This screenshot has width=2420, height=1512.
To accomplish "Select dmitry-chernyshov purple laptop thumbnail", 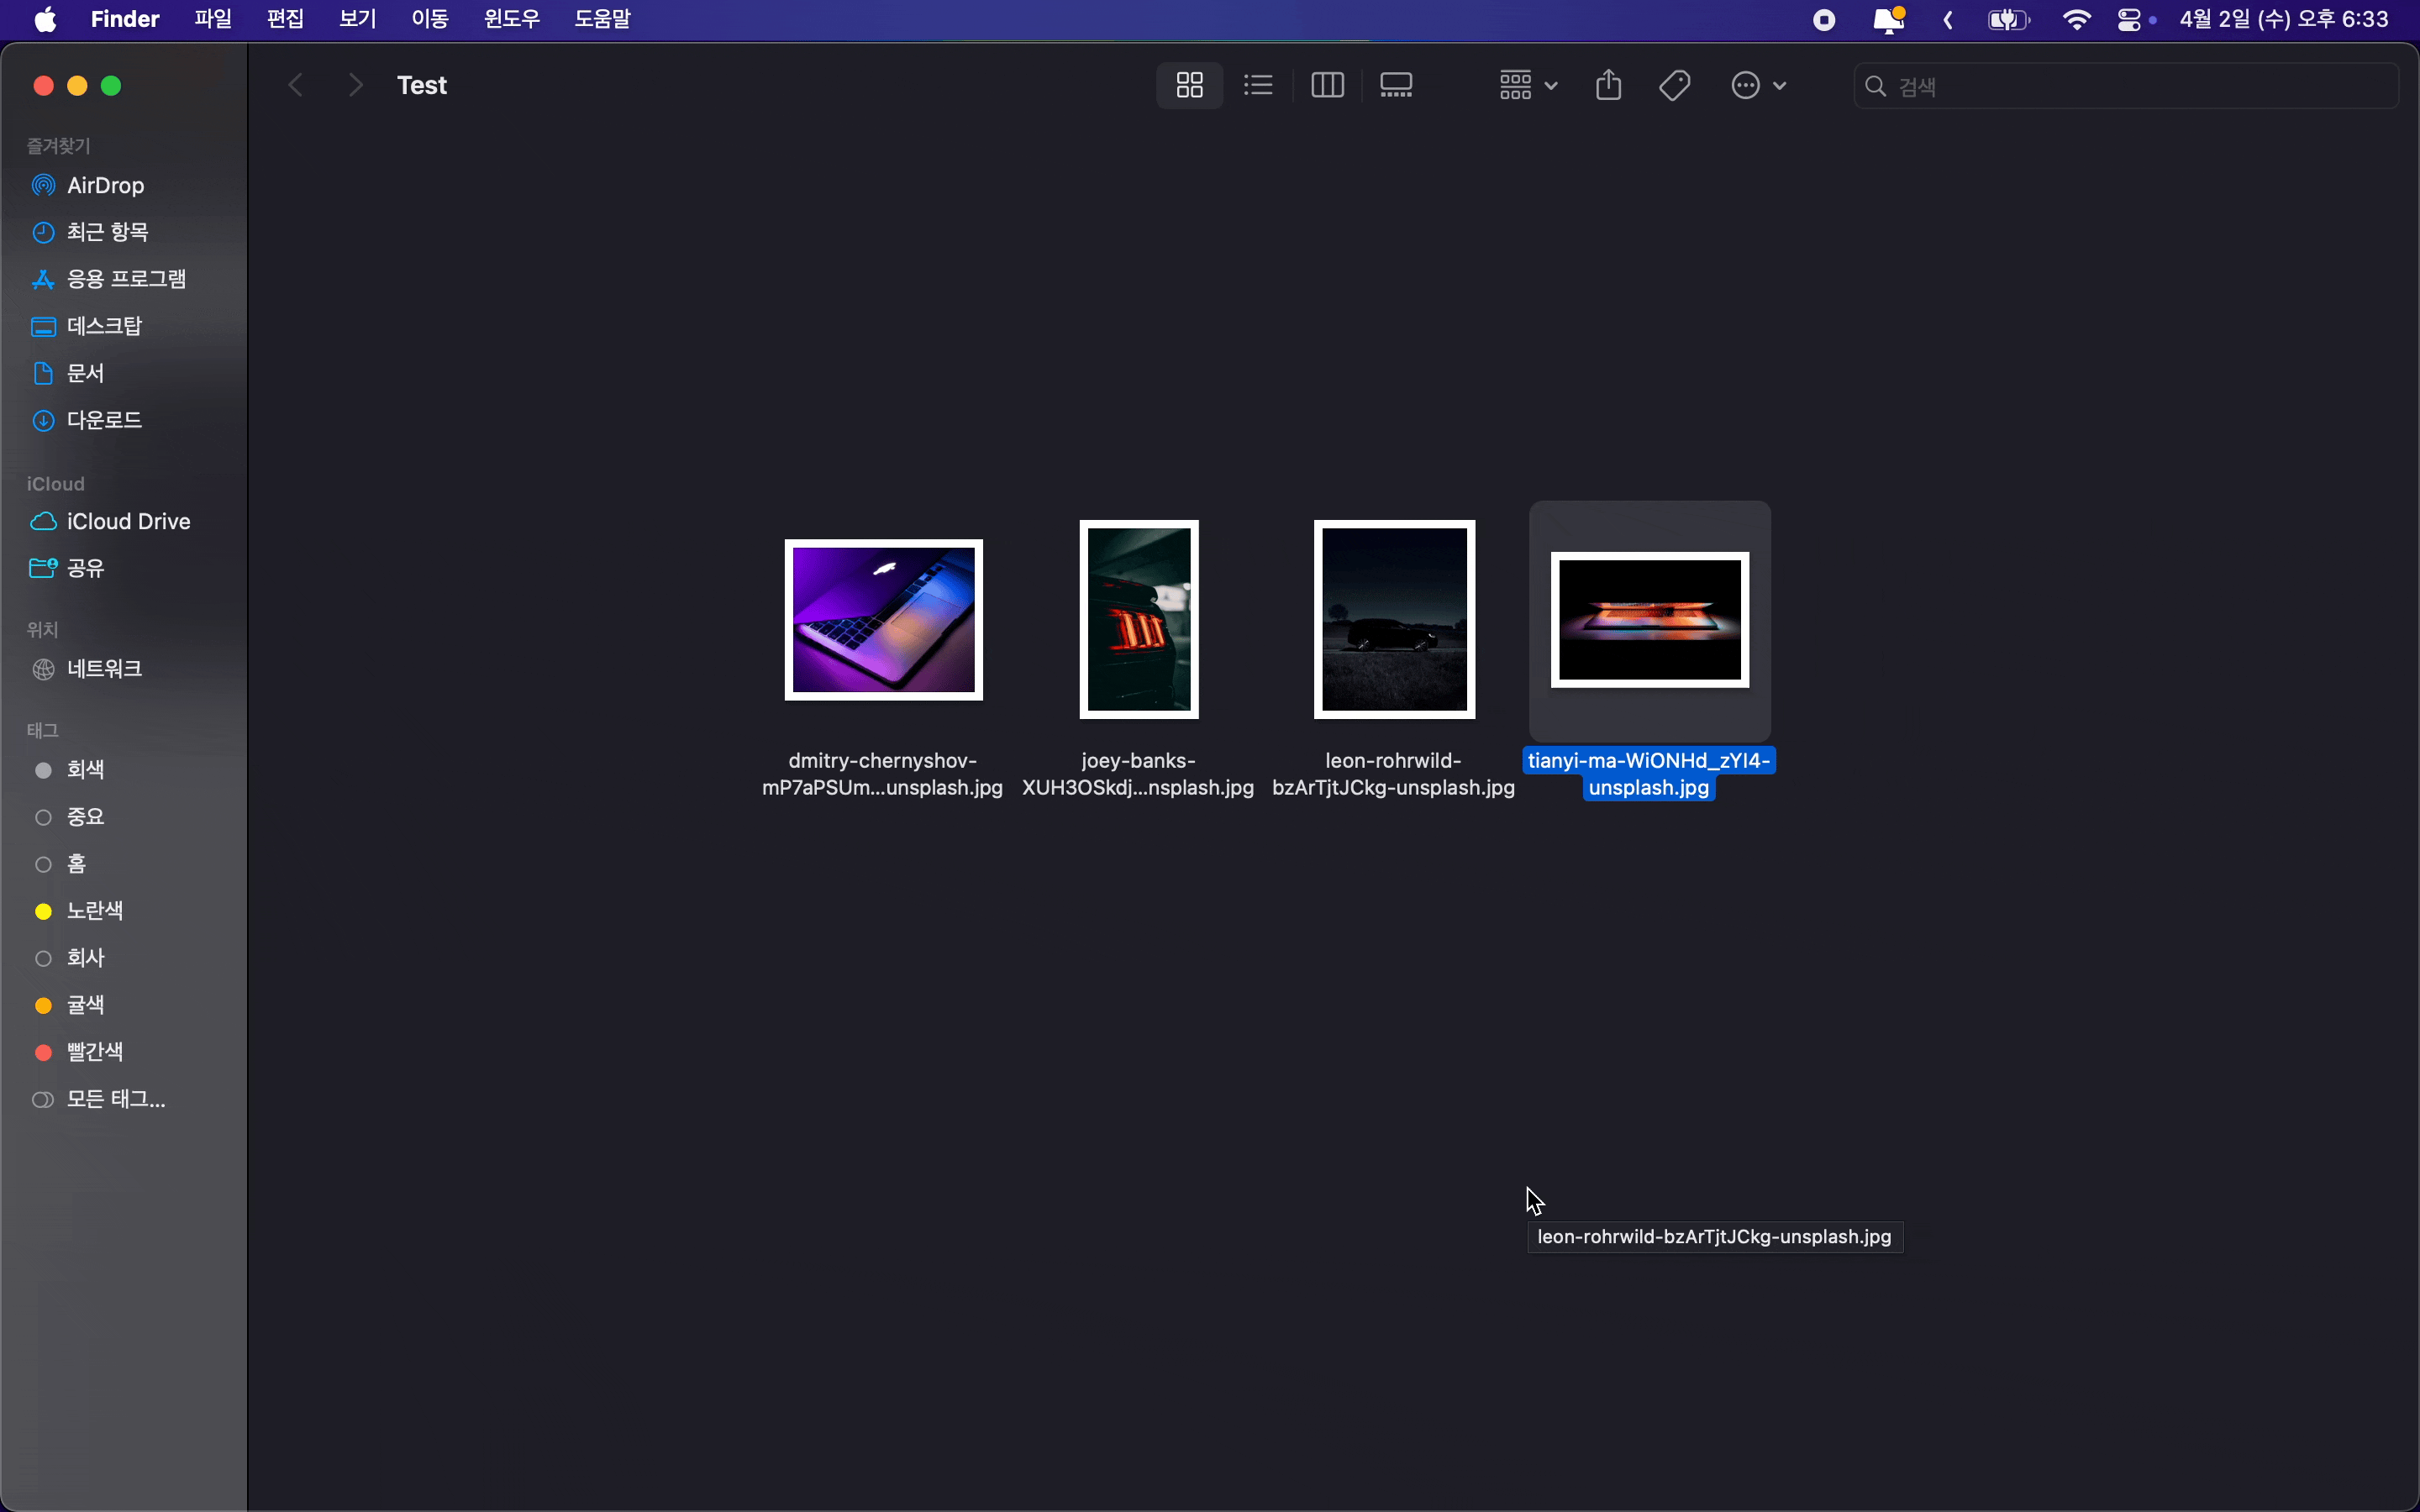I will point(883,620).
